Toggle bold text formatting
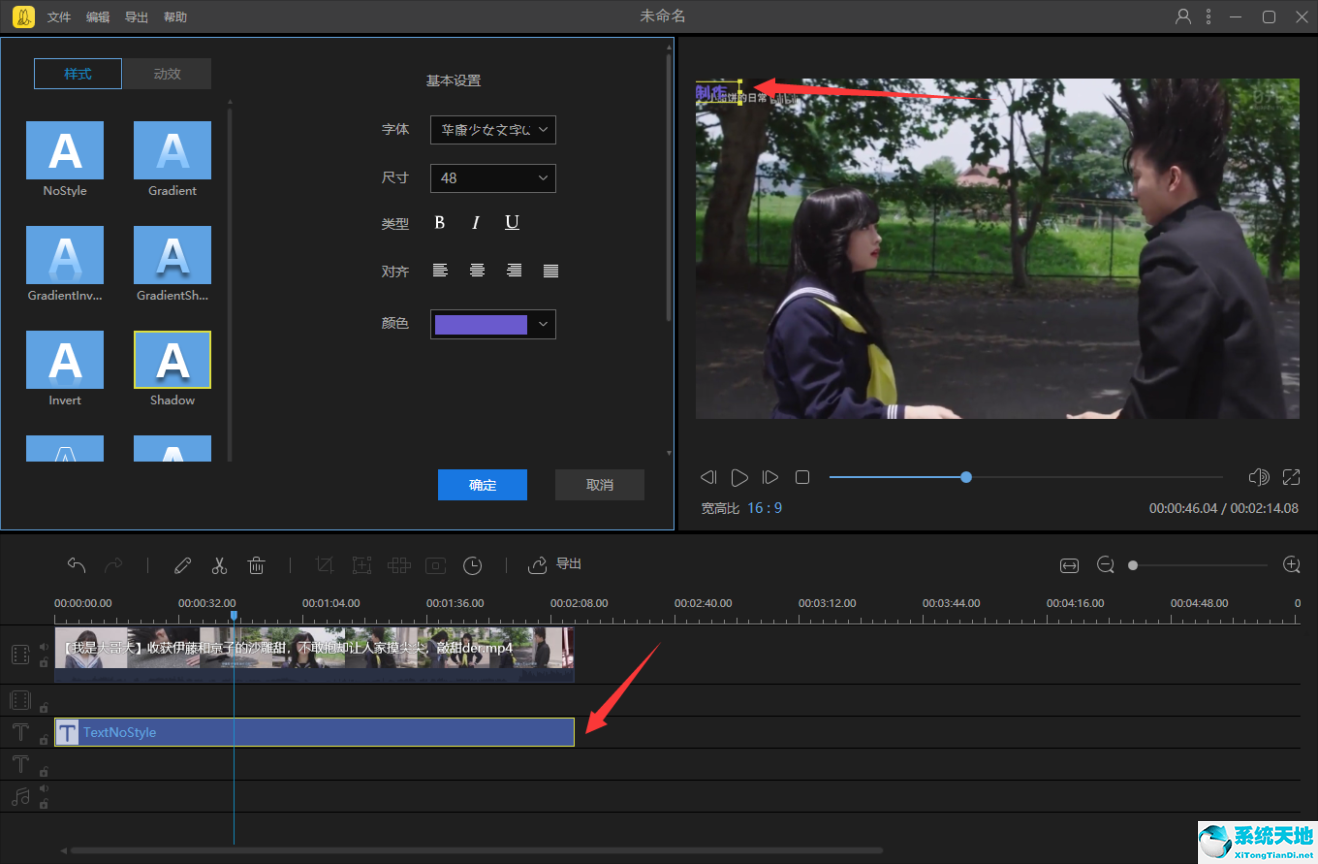This screenshot has width=1318, height=864. coord(439,223)
